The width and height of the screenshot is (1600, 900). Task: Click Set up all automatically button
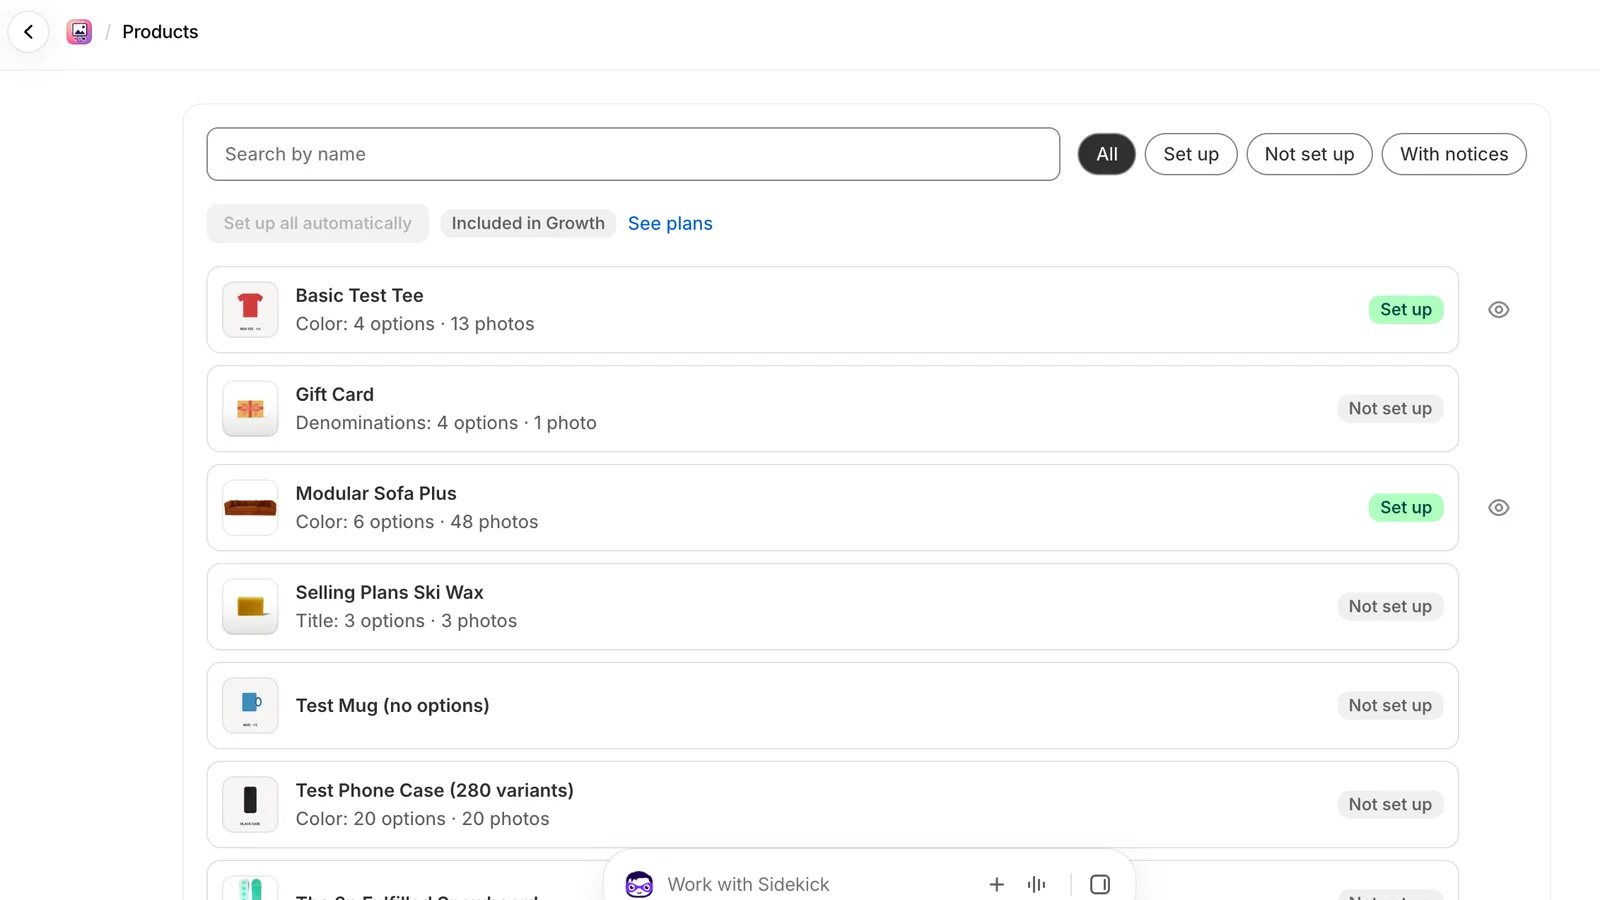[x=318, y=223]
